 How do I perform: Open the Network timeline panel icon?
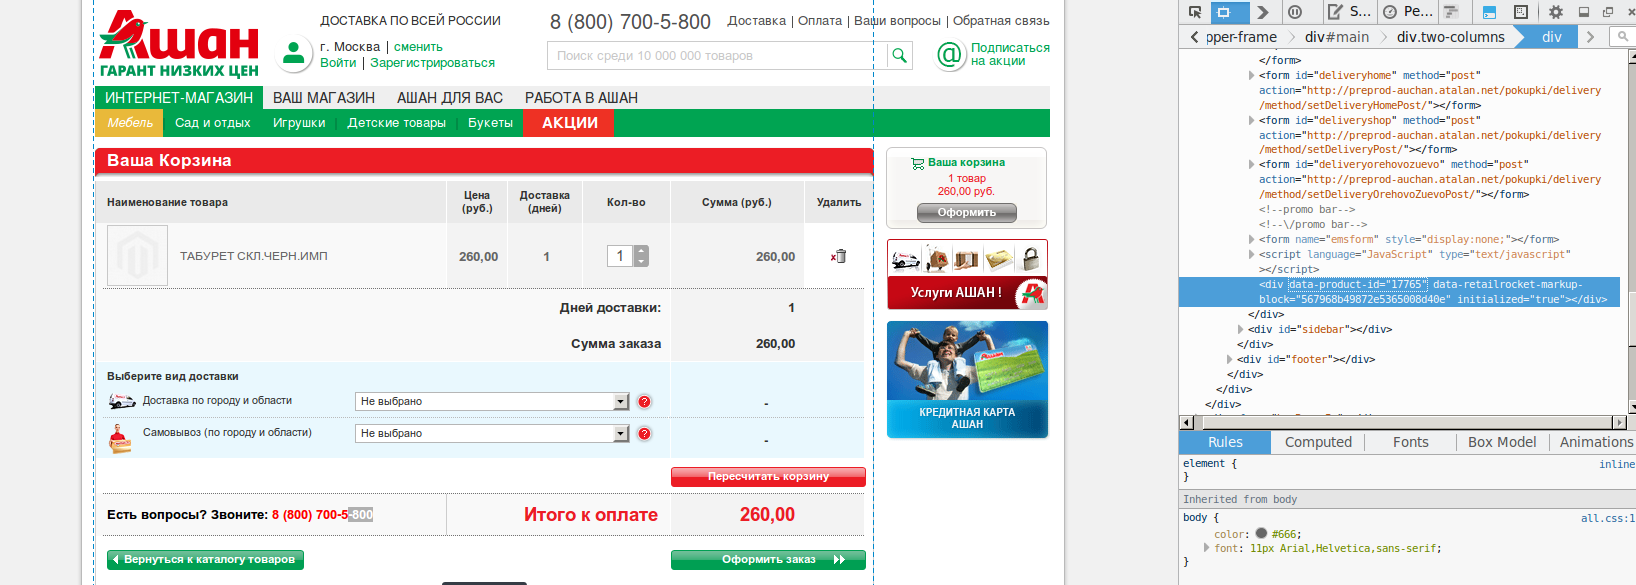(x=1451, y=12)
